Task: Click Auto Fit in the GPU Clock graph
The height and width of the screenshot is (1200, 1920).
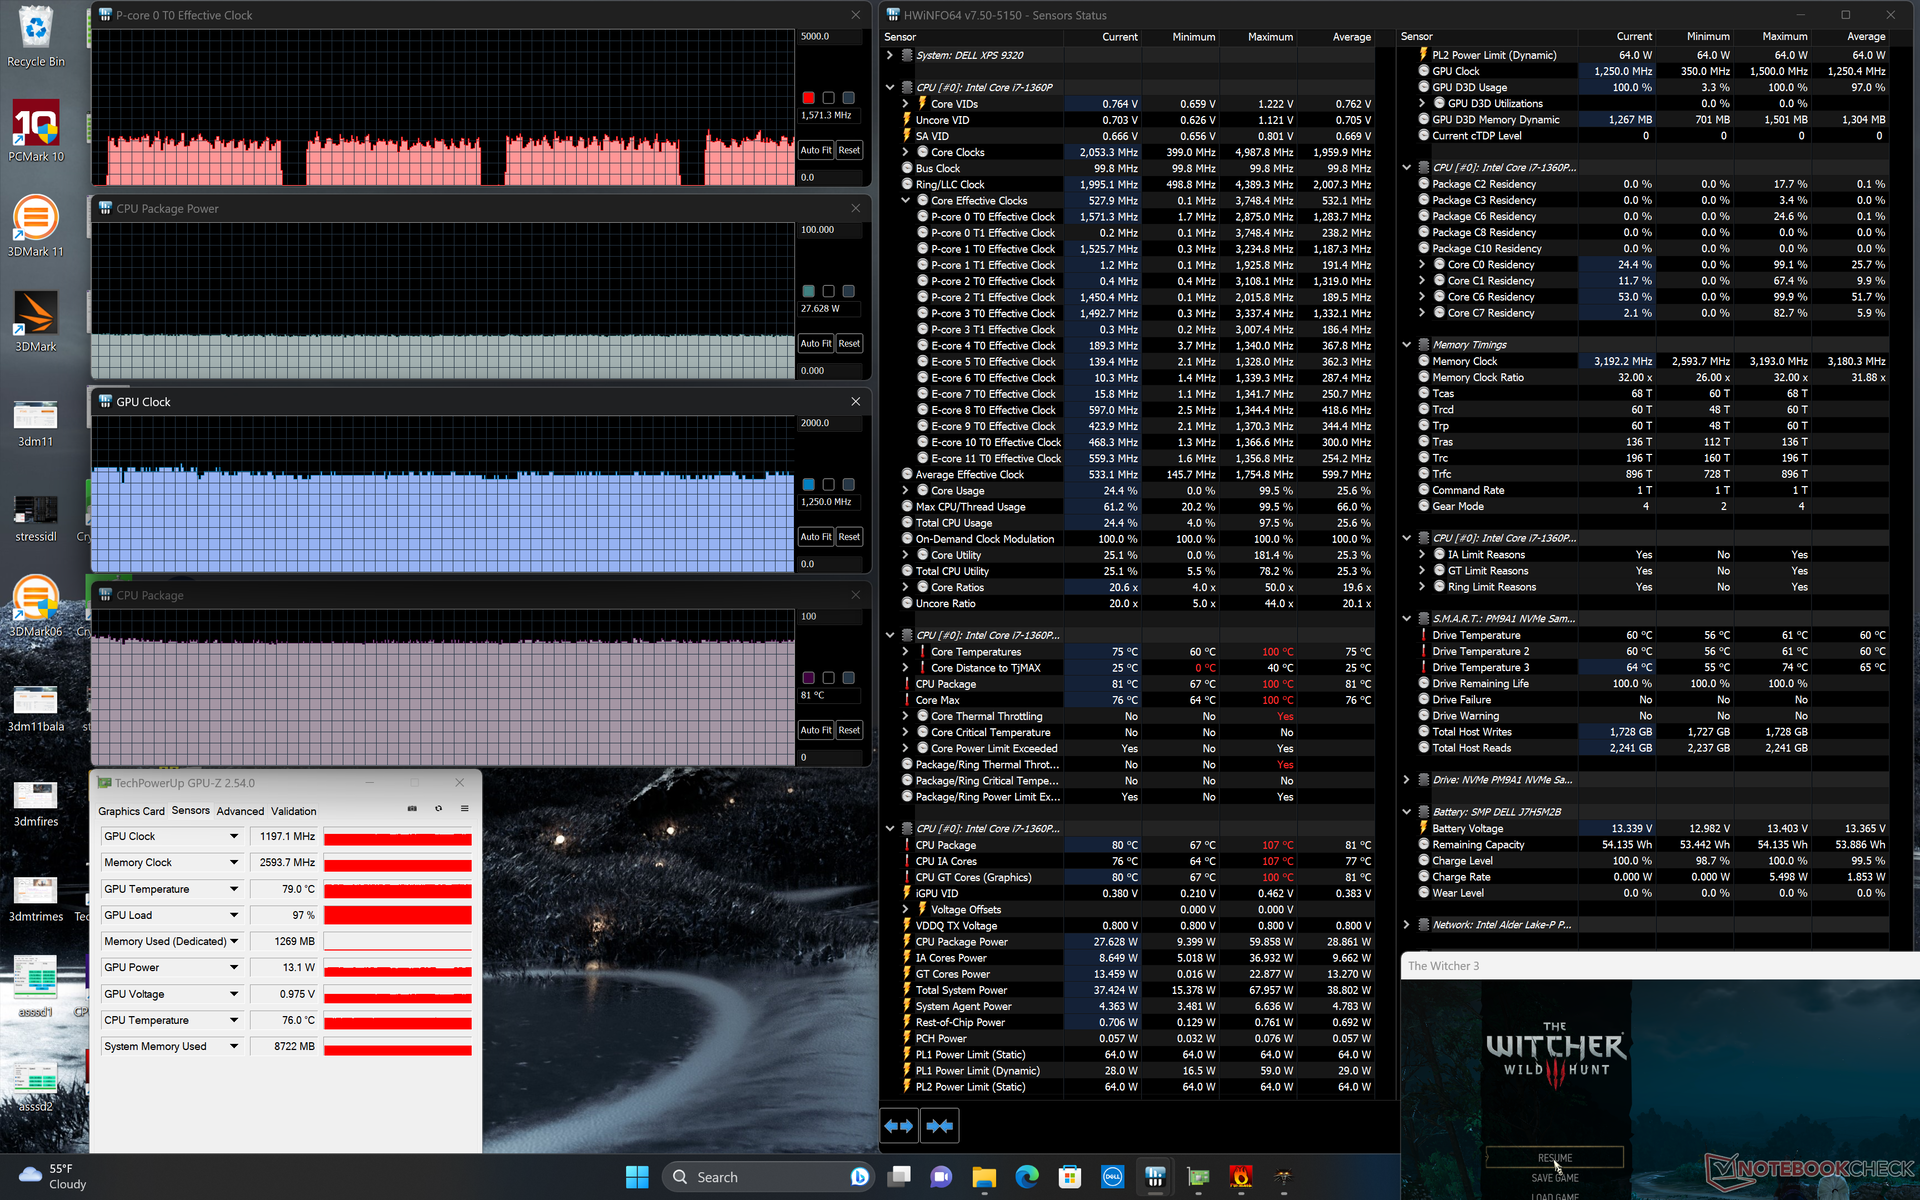Action: tap(815, 537)
